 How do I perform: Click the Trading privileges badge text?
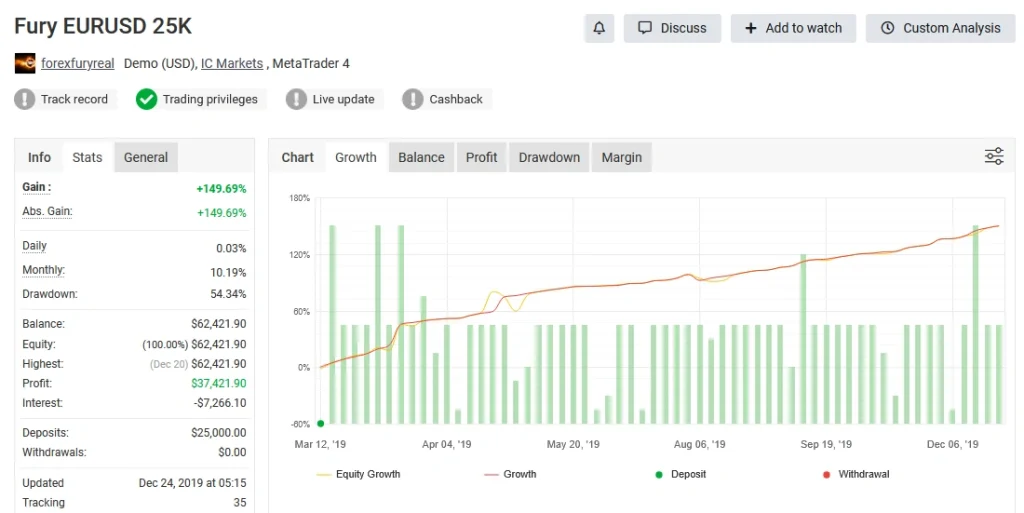(210, 99)
